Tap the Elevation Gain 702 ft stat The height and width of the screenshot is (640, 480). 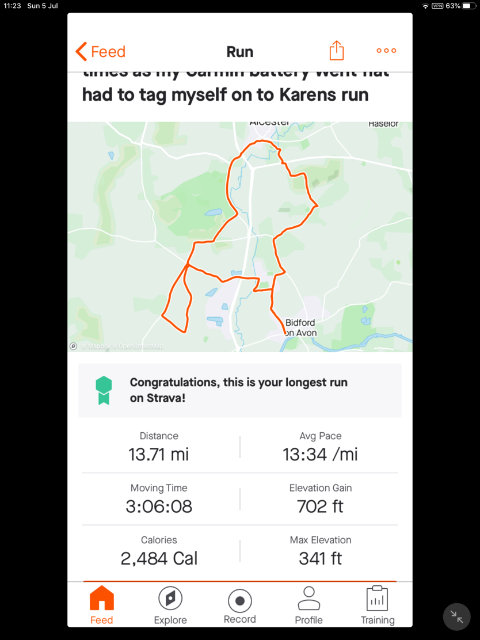pyautogui.click(x=320, y=499)
